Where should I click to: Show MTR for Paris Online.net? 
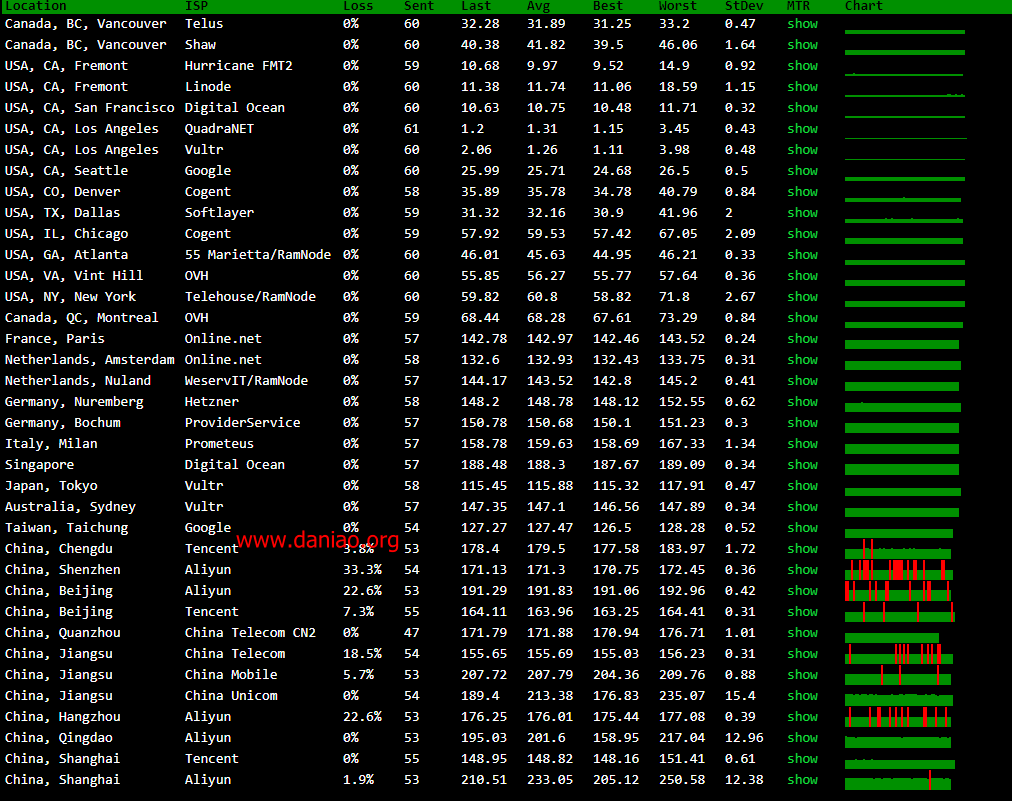pyautogui.click(x=802, y=339)
